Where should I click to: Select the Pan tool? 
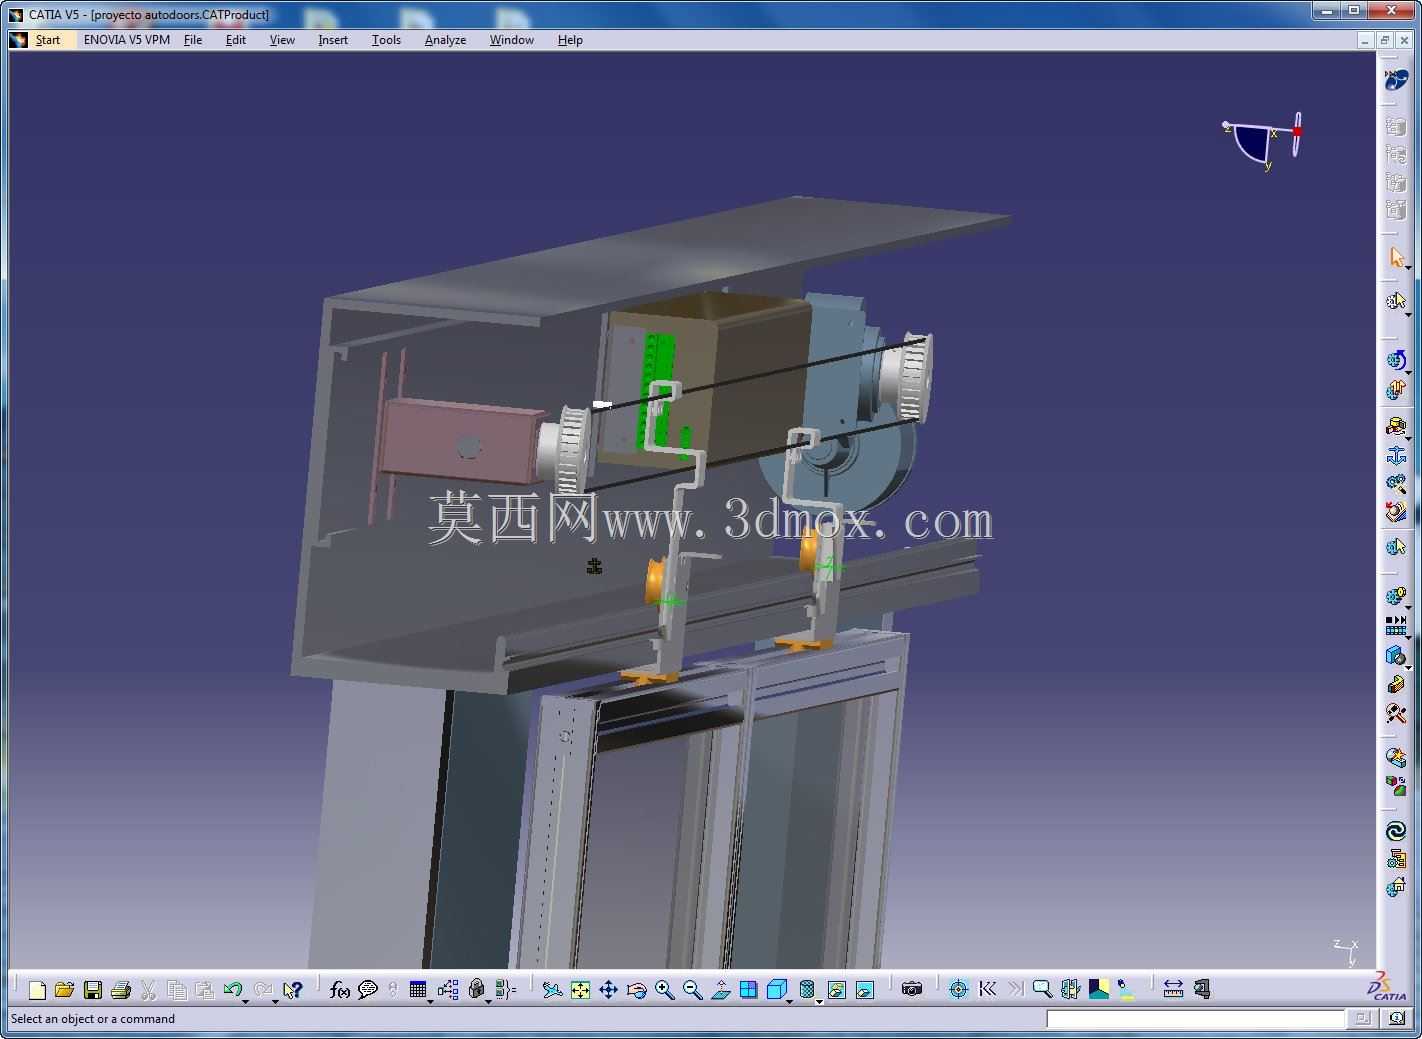[608, 990]
